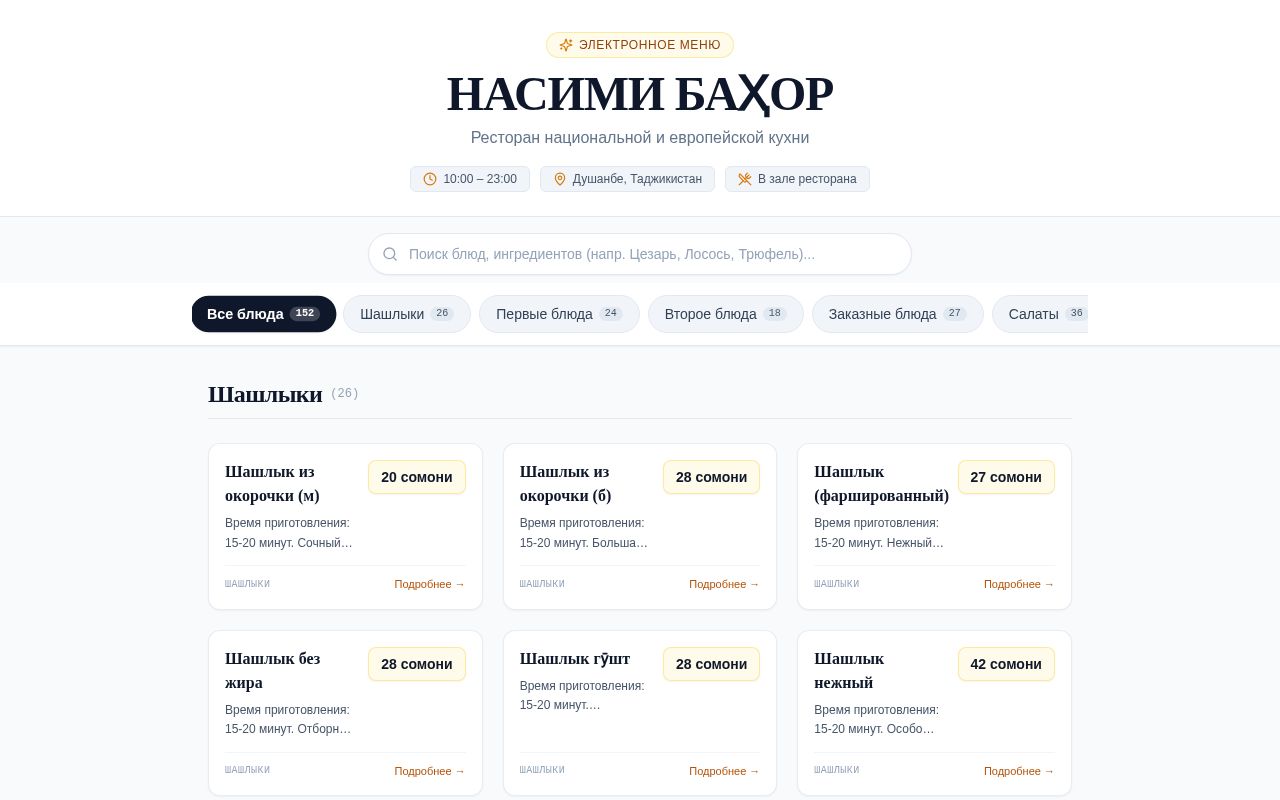Click the 152 count badge on Все блюда
Image resolution: width=1280 pixels, height=800 pixels.
tap(305, 314)
